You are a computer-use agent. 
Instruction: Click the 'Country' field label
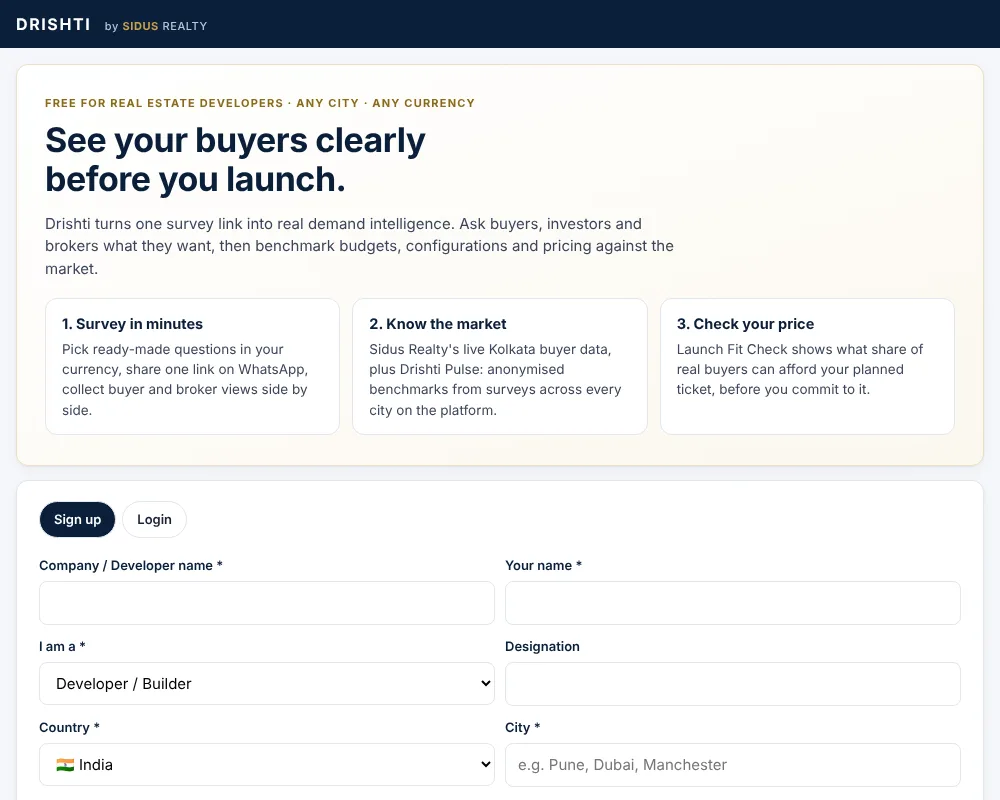[x=69, y=728]
